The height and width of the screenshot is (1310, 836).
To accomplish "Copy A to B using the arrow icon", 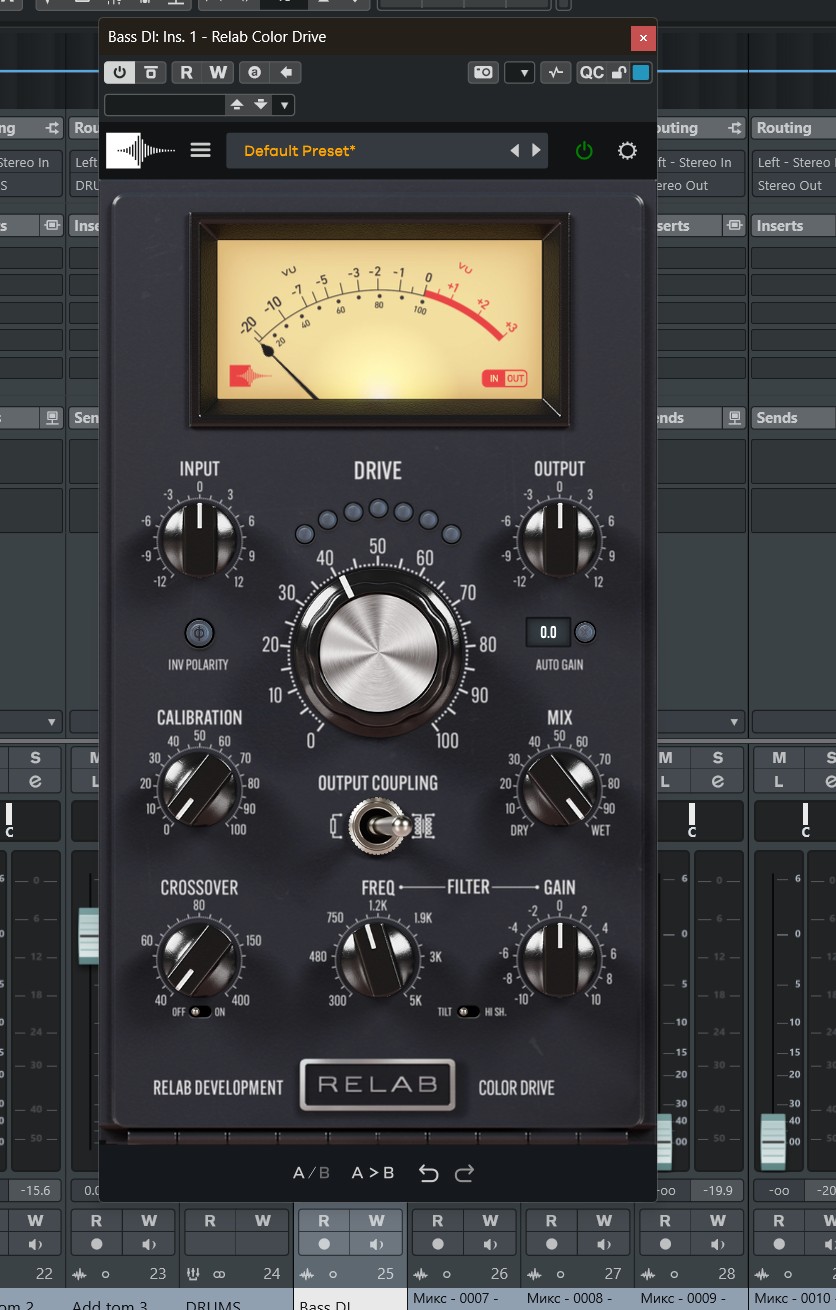I will pyautogui.click(x=286, y=72).
